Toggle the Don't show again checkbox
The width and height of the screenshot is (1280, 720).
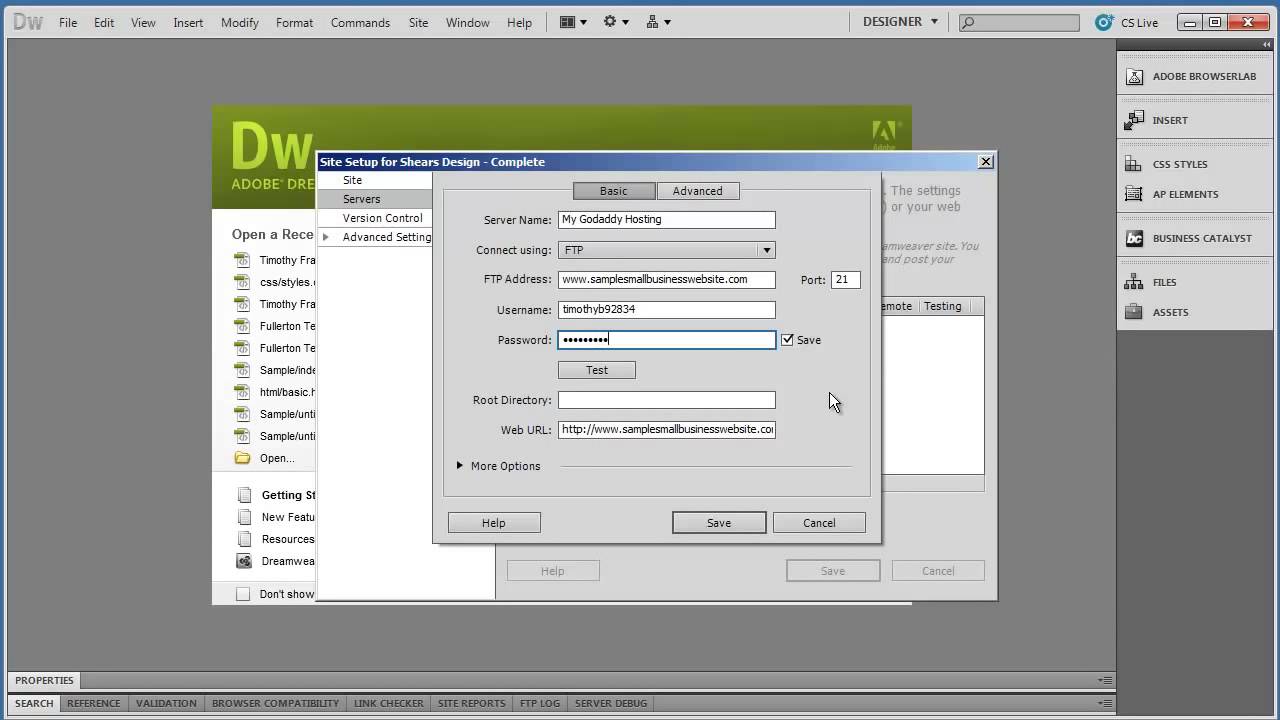243,594
